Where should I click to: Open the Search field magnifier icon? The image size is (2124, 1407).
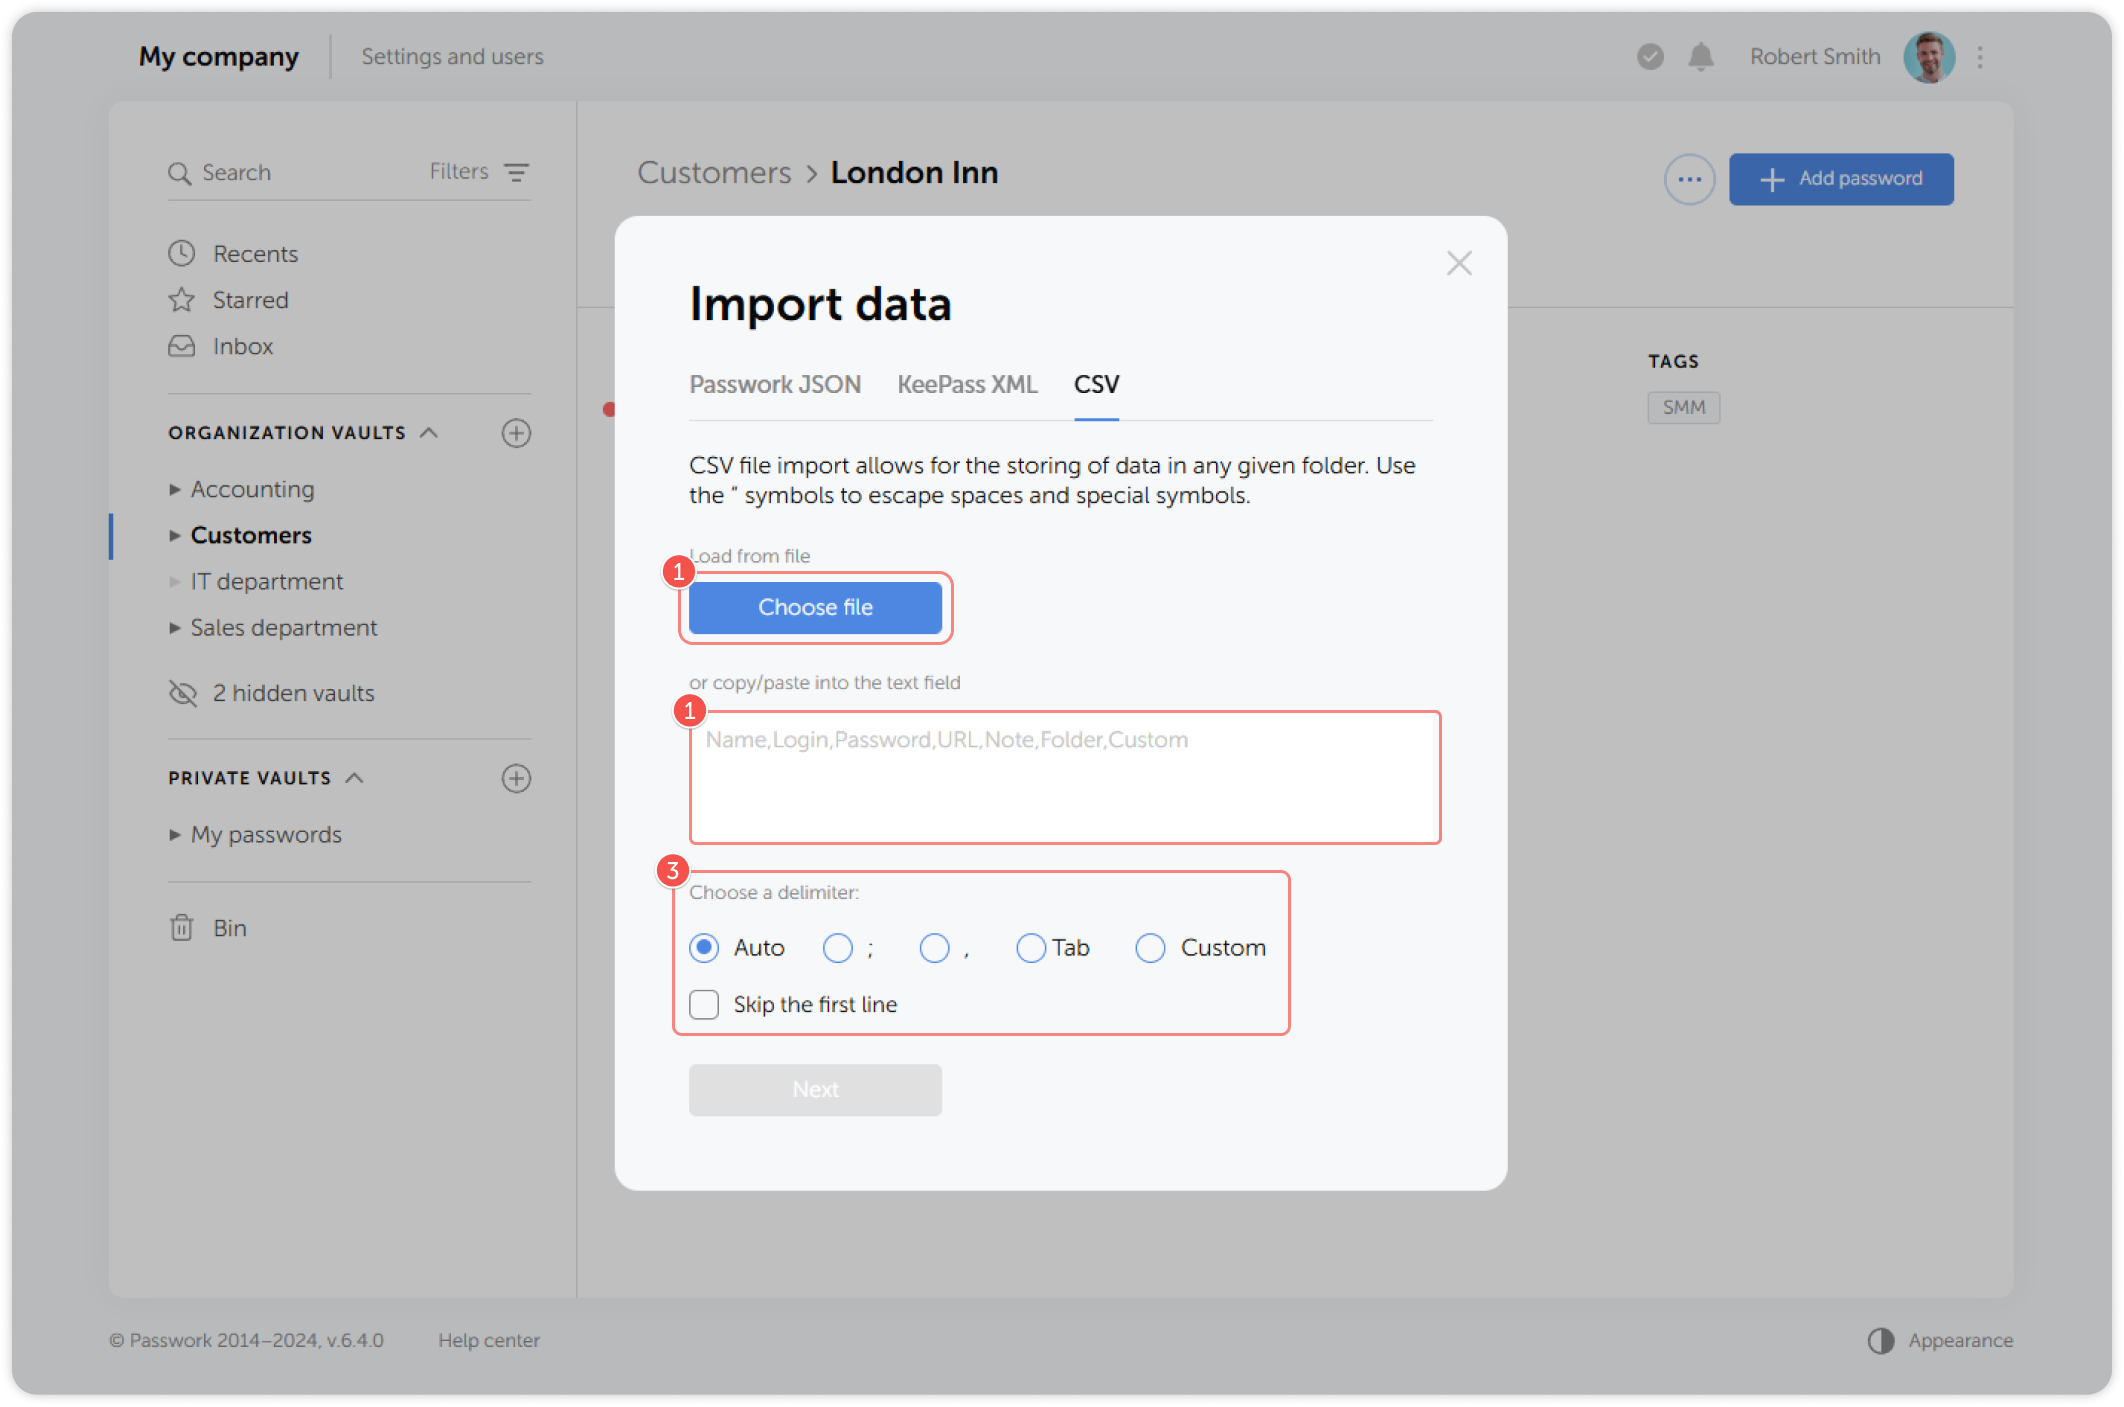click(181, 172)
